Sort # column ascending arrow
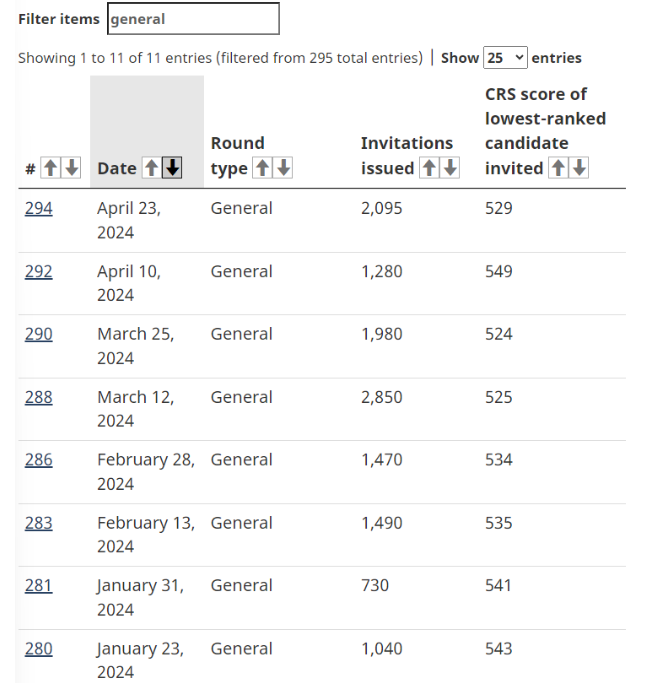This screenshot has width=657, height=685. click(50, 169)
